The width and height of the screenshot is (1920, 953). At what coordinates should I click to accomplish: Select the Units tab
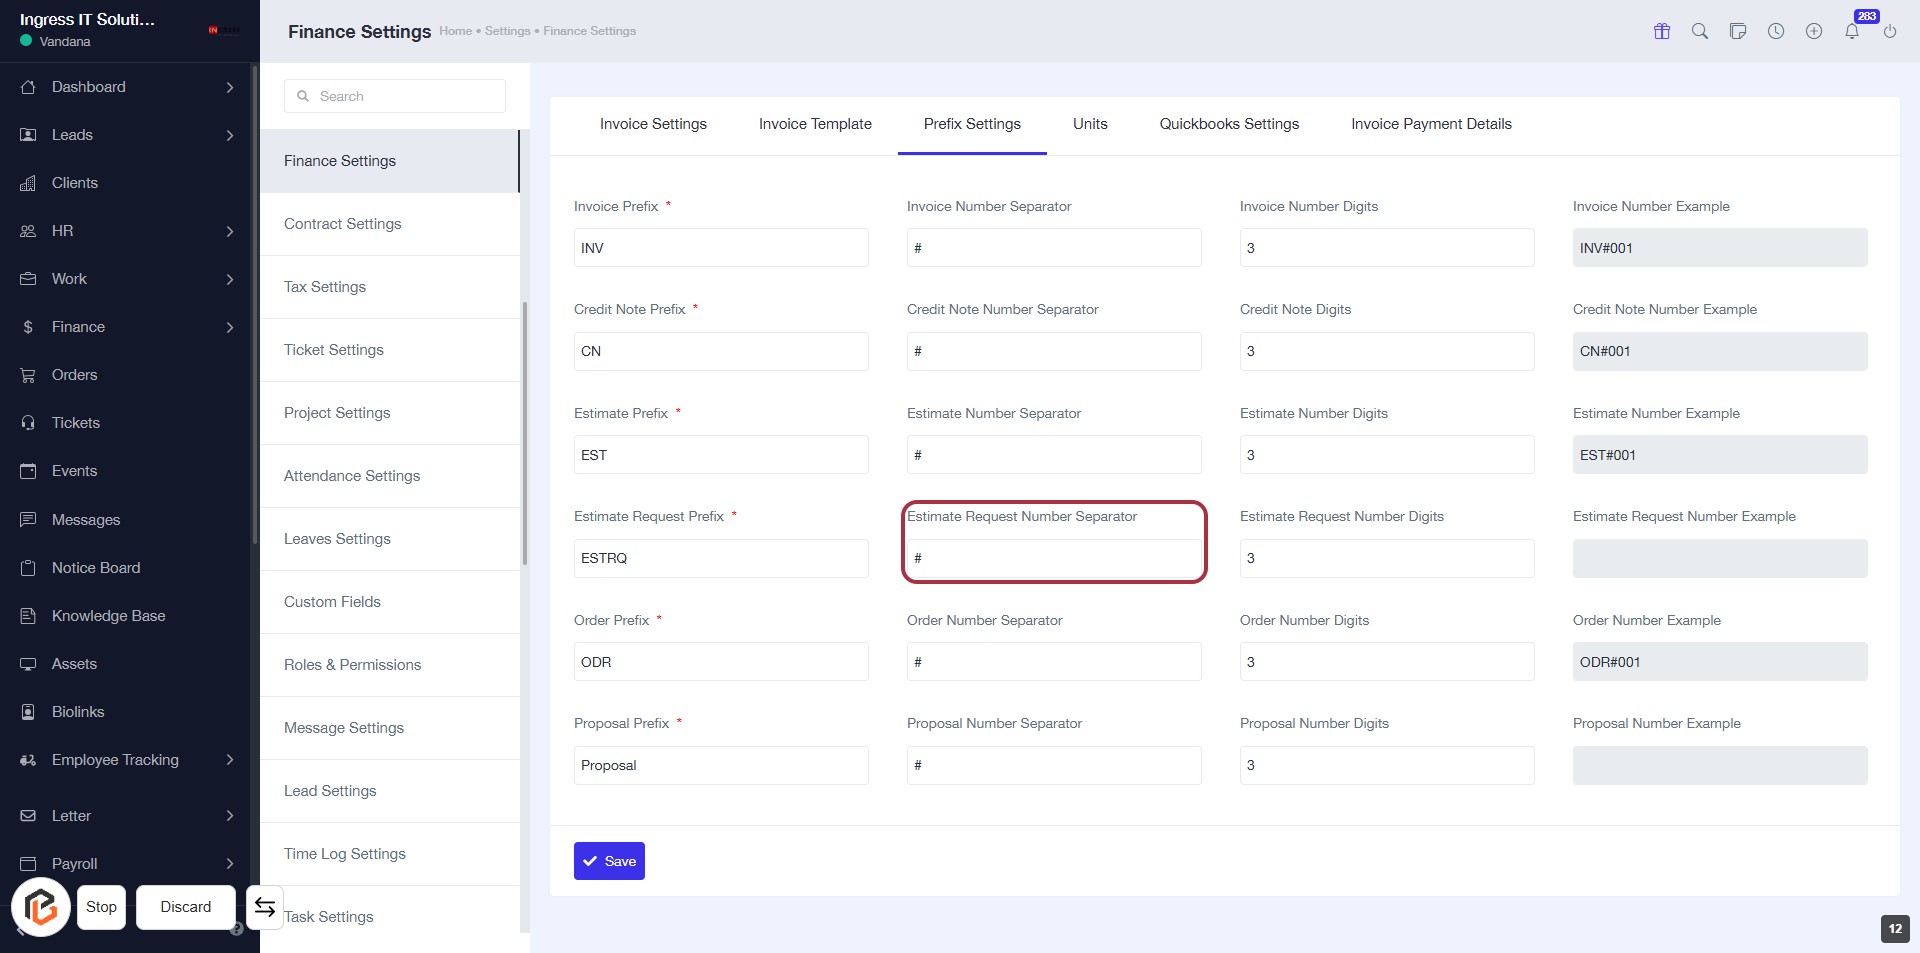pos(1090,124)
